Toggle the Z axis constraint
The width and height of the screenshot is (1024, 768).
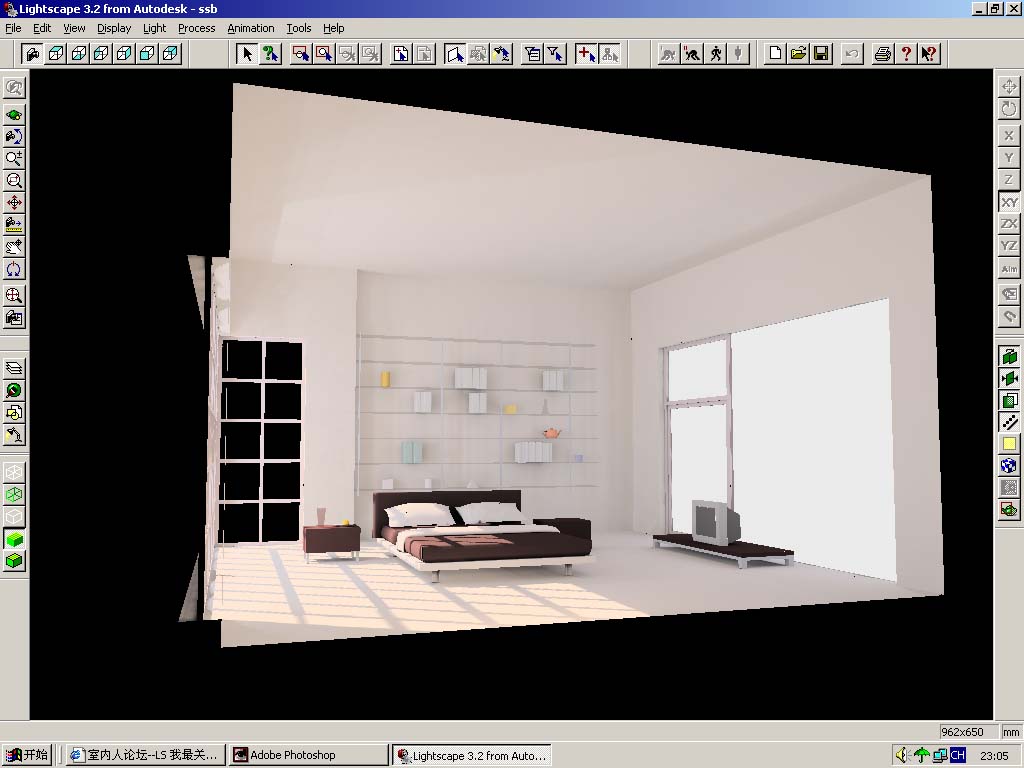[x=1009, y=180]
